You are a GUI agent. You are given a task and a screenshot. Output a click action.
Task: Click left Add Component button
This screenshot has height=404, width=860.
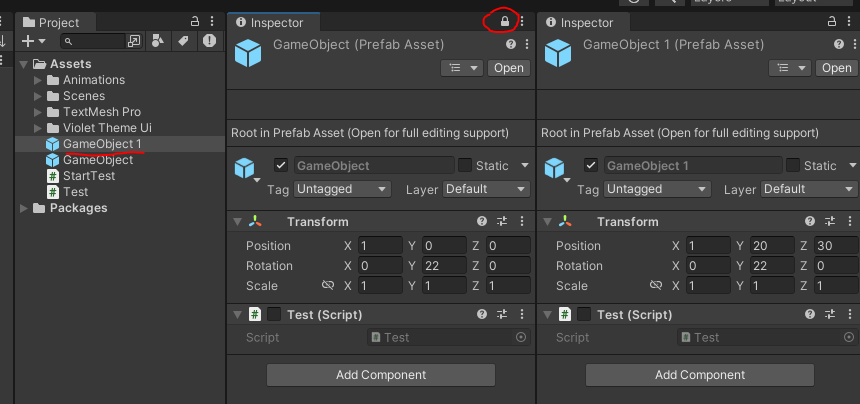380,375
